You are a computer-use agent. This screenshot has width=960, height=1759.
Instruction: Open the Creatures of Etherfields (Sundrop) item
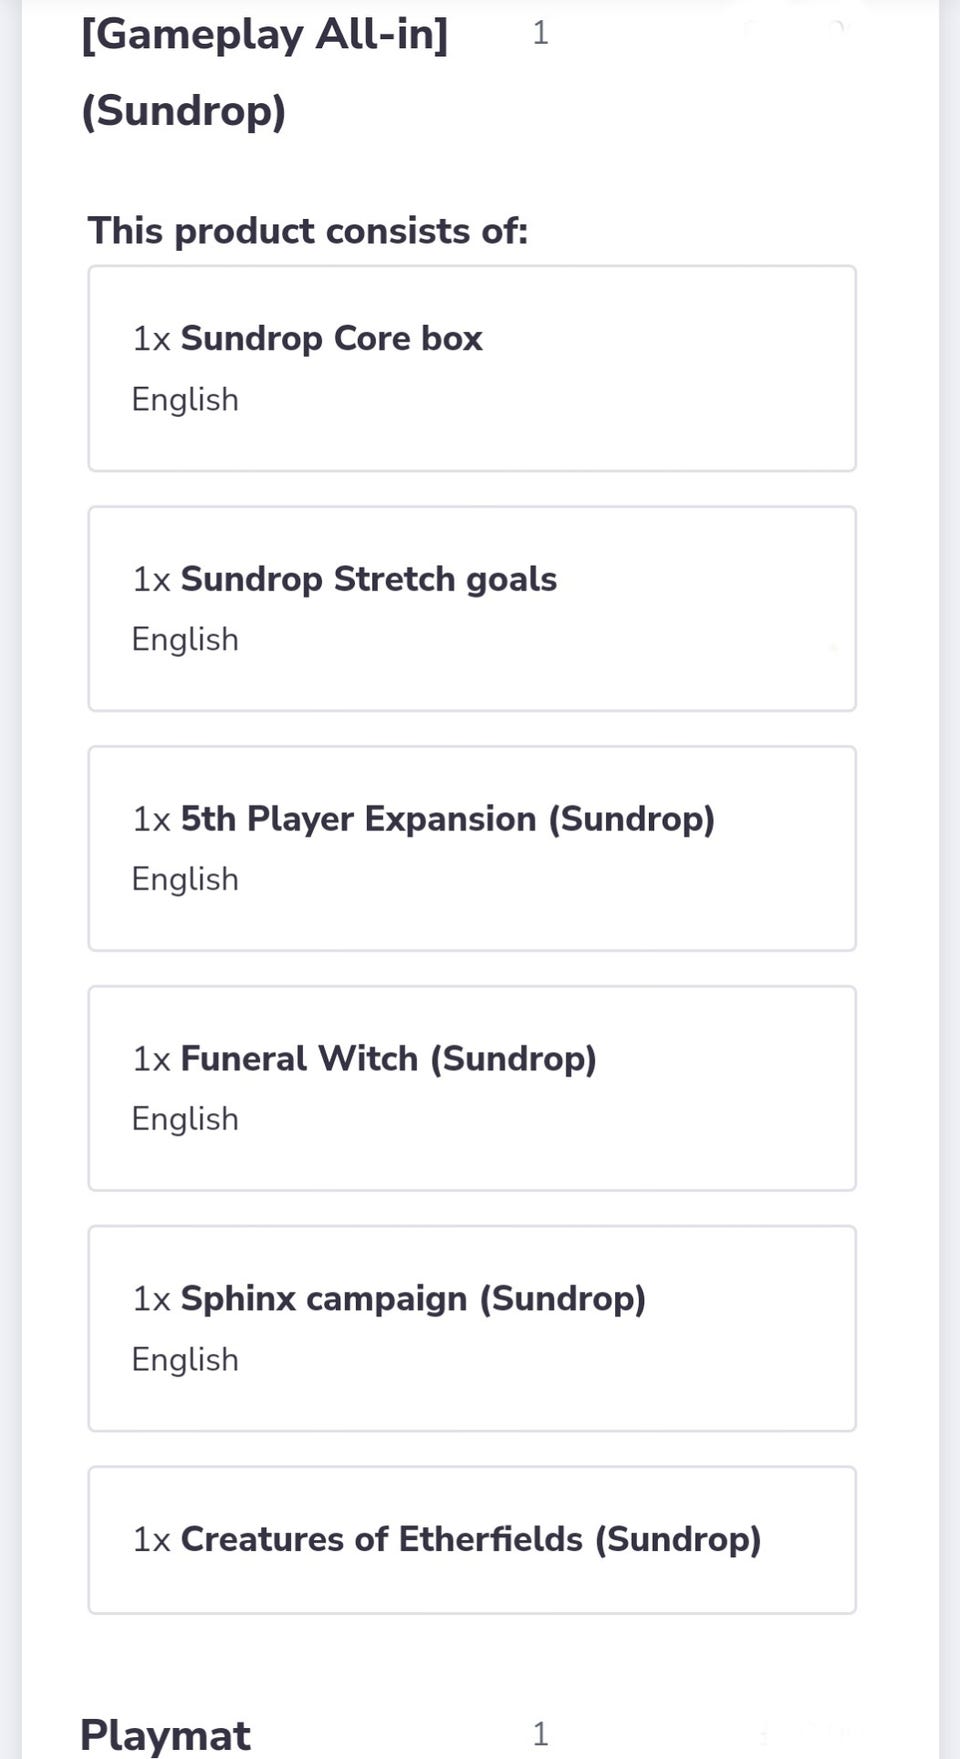[x=470, y=1539]
